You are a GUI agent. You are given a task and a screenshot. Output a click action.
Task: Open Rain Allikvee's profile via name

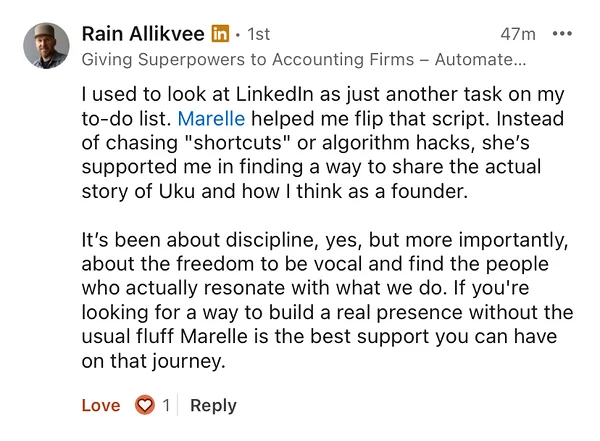click(144, 34)
